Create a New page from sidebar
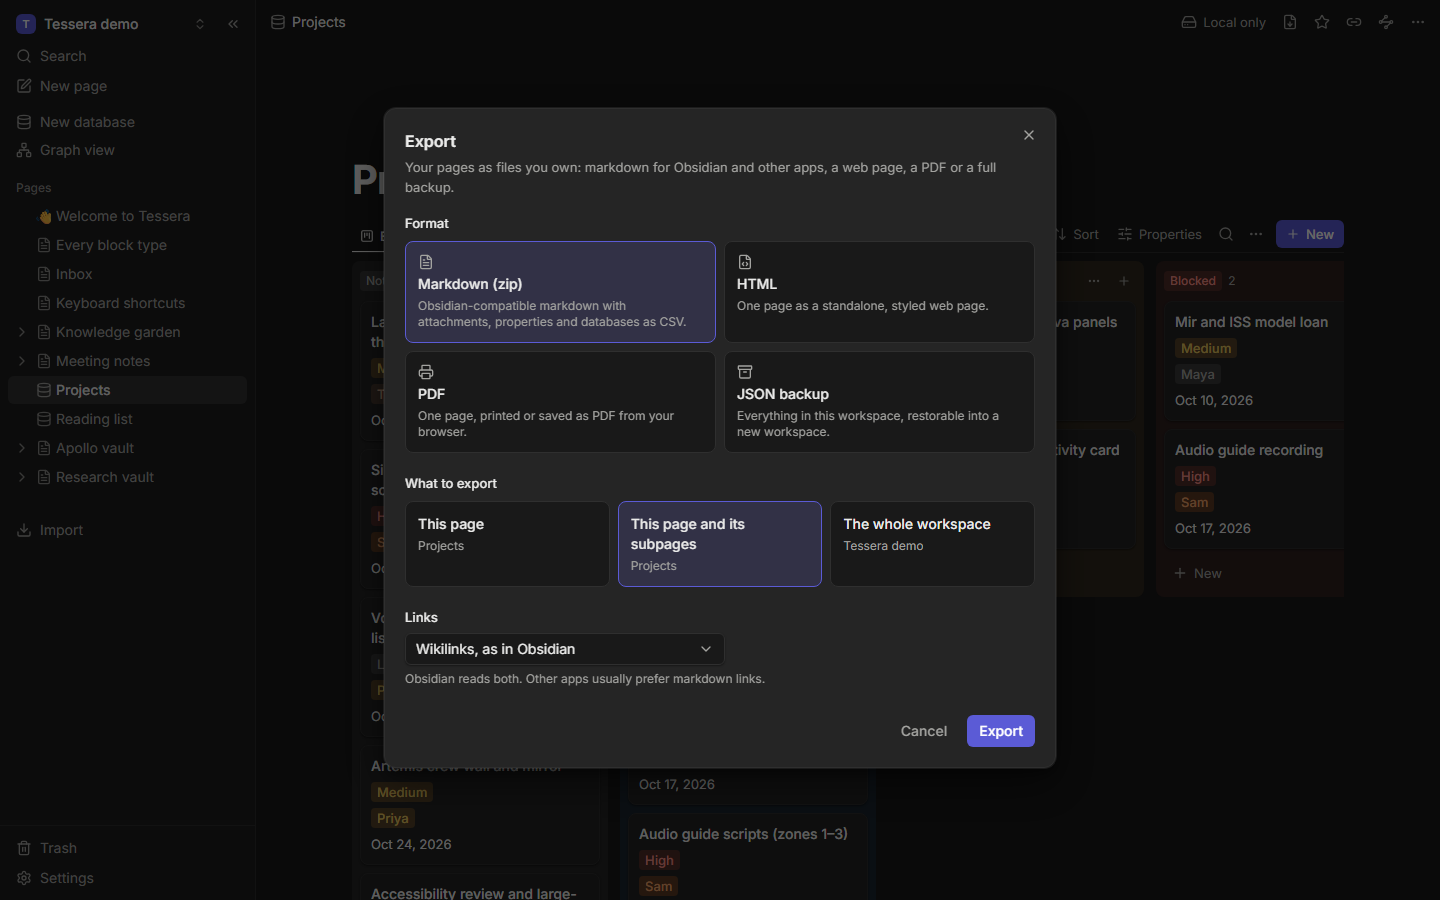This screenshot has height=900, width=1440. (127, 86)
